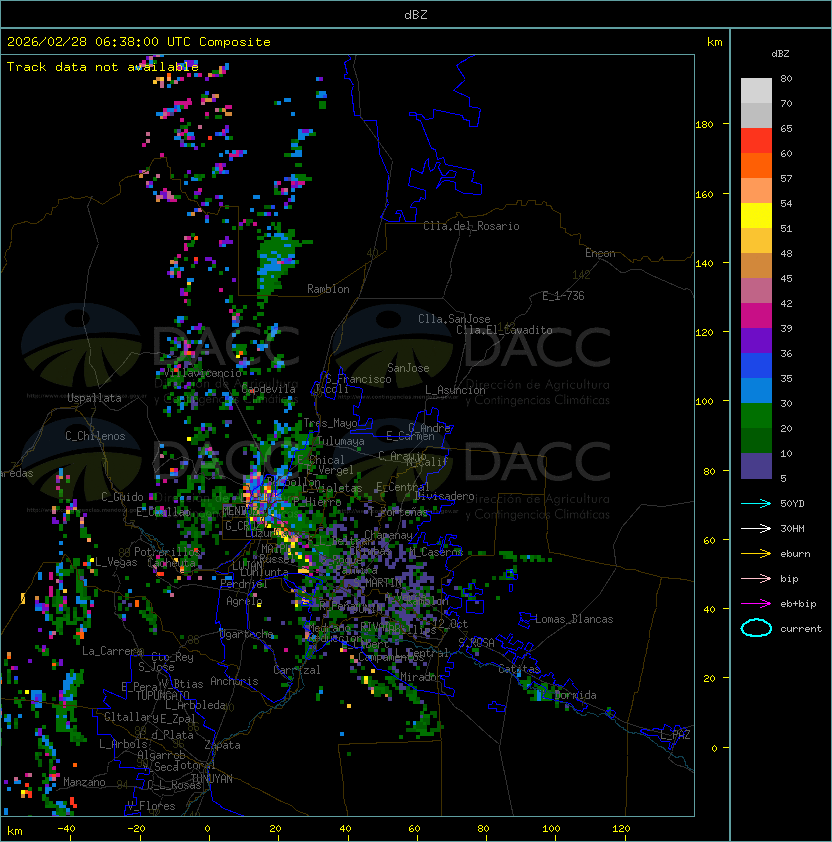This screenshot has width=832, height=842.
Task: Click the 'Lomas_Blancas' map label
Action: pyautogui.click(x=574, y=619)
